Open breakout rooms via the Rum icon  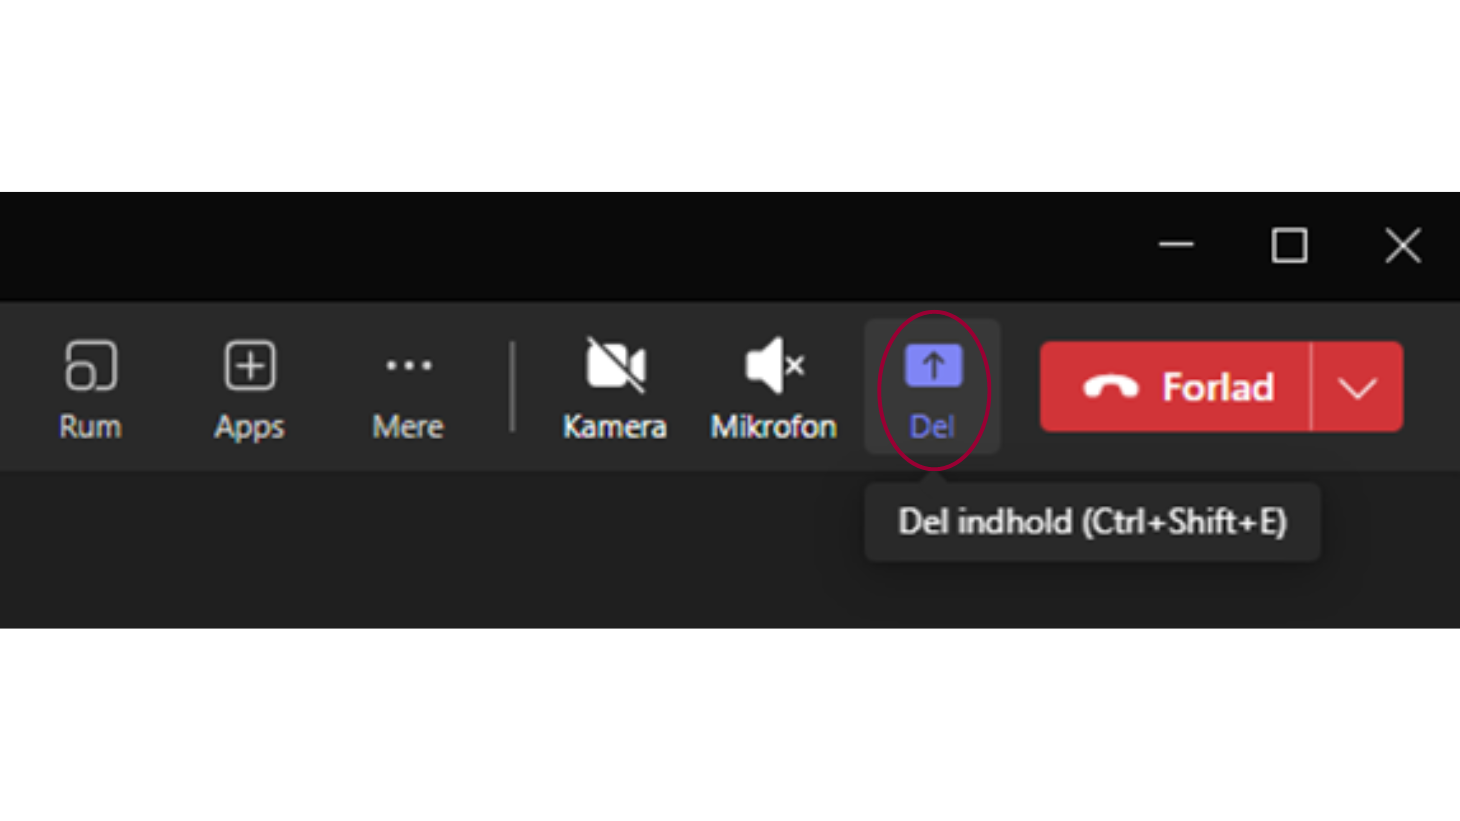point(91,365)
